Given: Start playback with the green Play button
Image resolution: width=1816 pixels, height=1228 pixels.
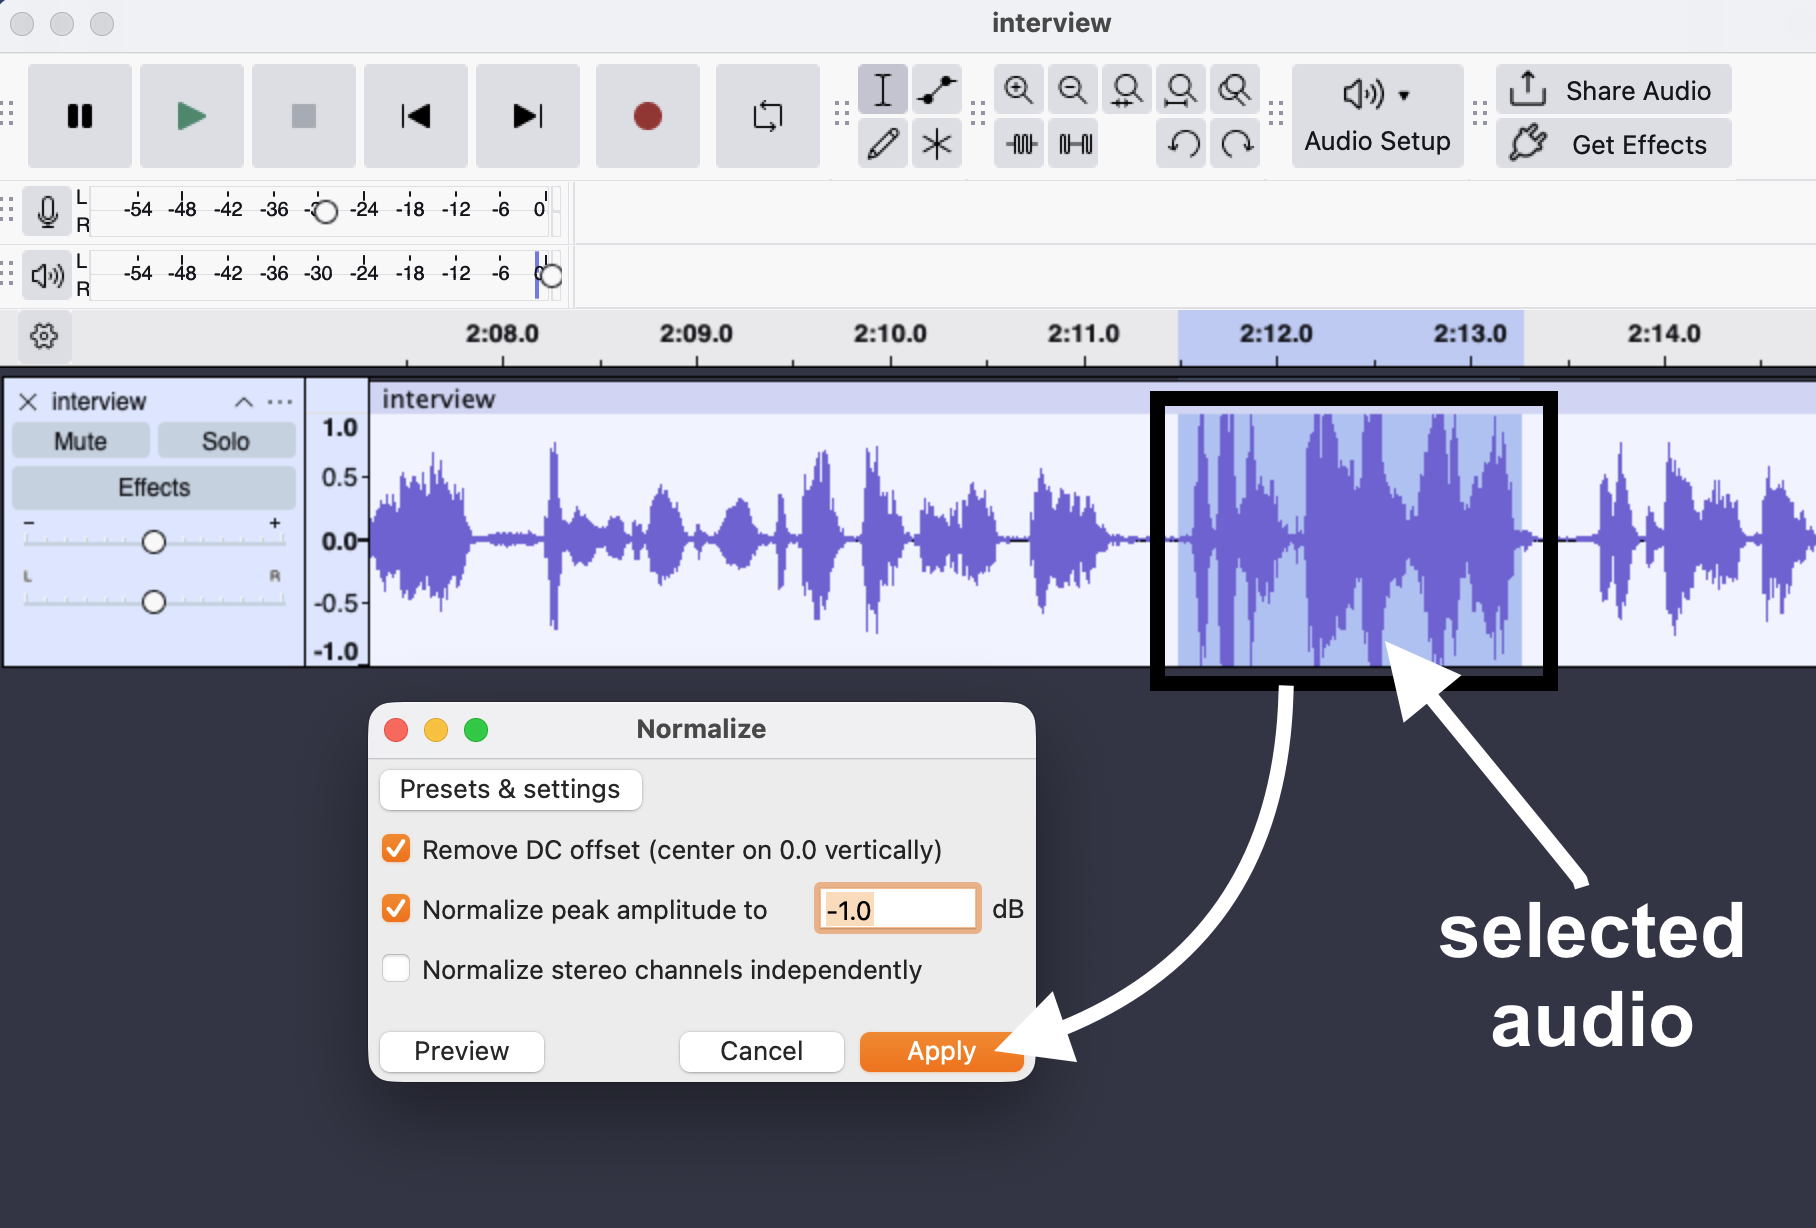Looking at the screenshot, I should [192, 116].
